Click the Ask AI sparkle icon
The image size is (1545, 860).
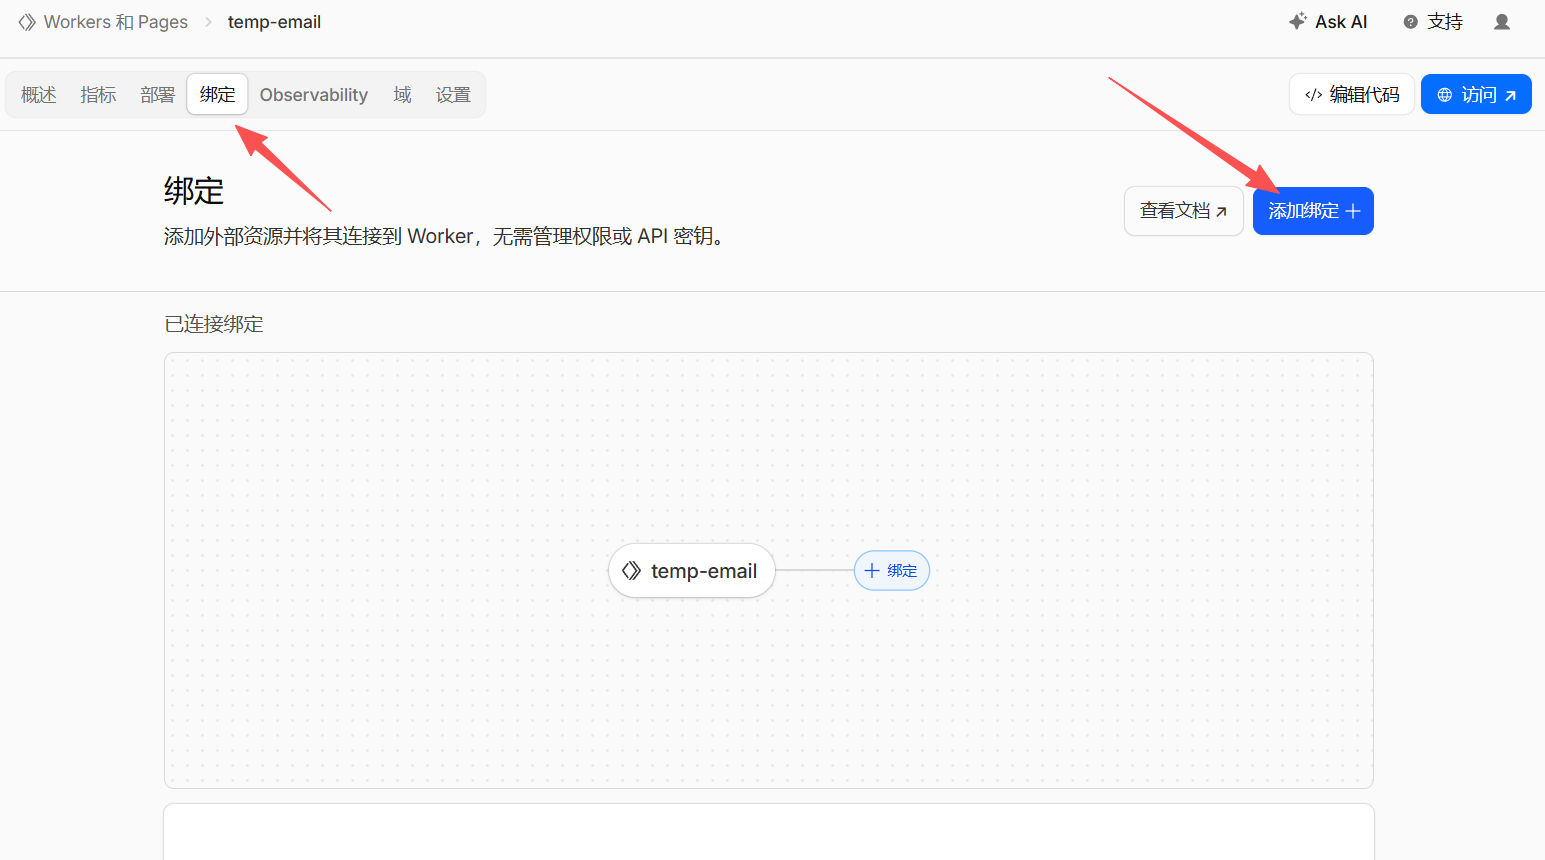(1298, 21)
